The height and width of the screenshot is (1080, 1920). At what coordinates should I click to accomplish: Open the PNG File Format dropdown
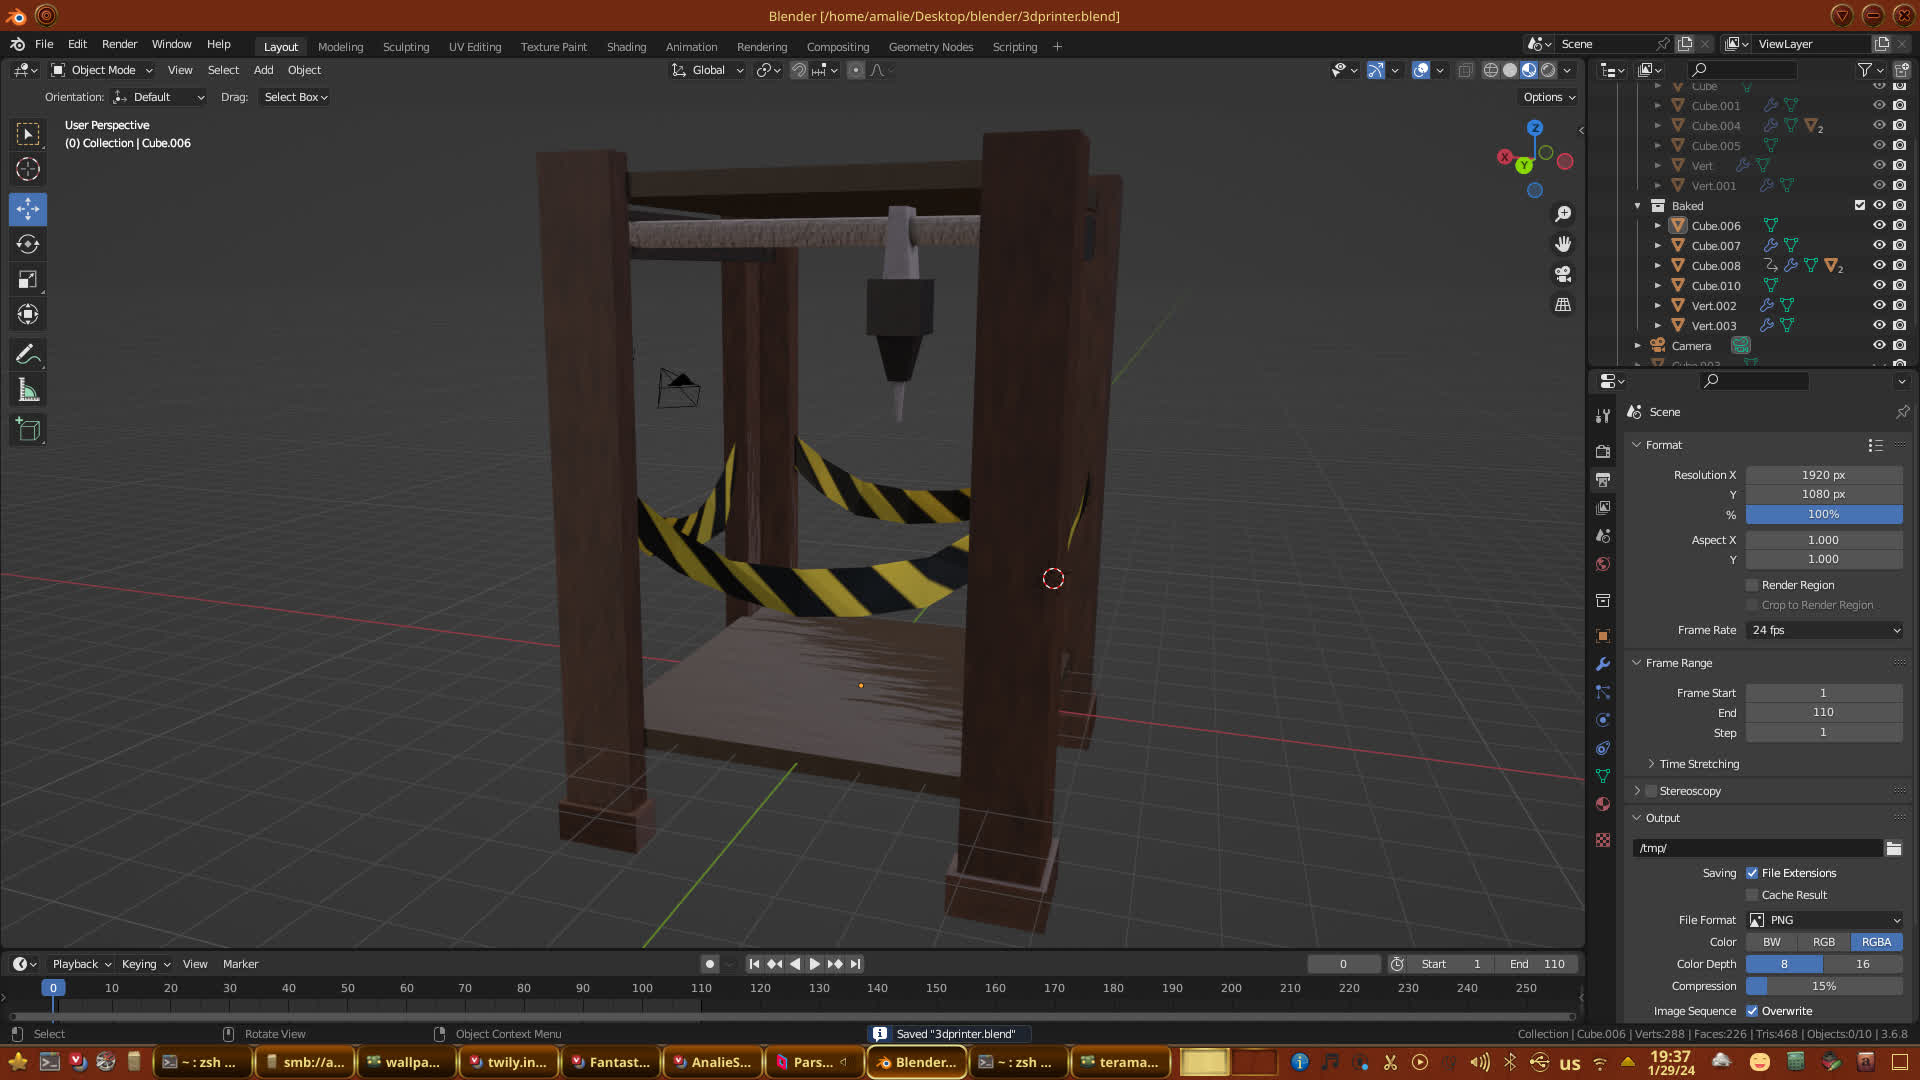(1824, 920)
